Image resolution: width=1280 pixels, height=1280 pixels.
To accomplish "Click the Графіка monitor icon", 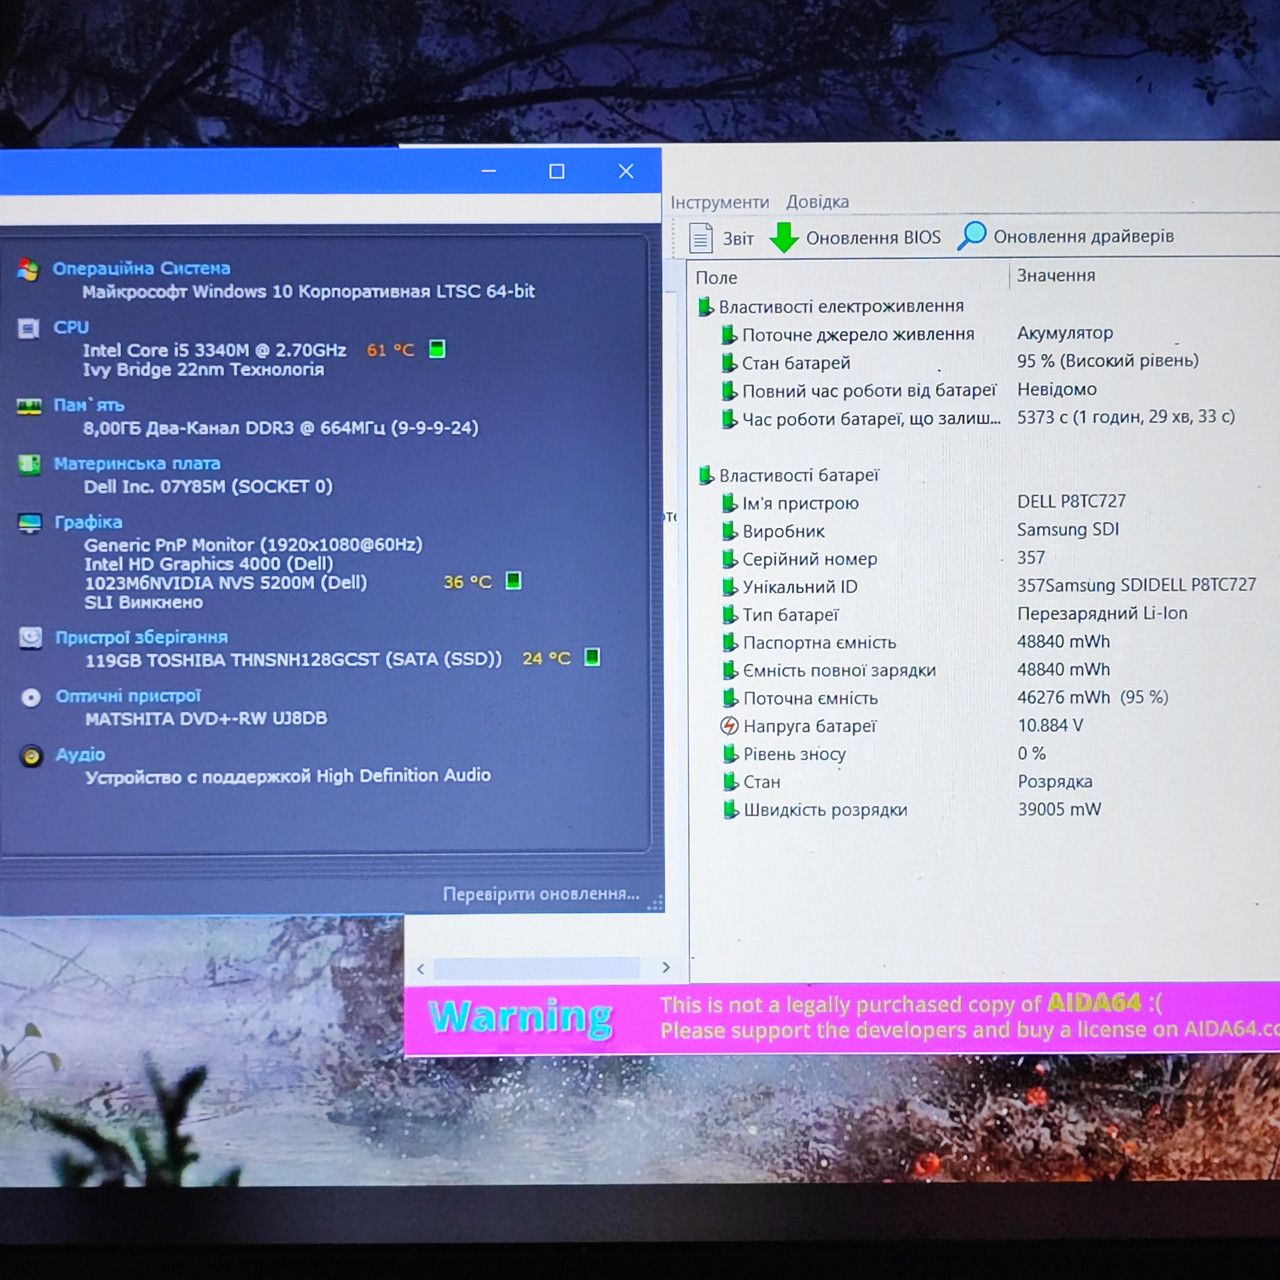I will click(30, 523).
